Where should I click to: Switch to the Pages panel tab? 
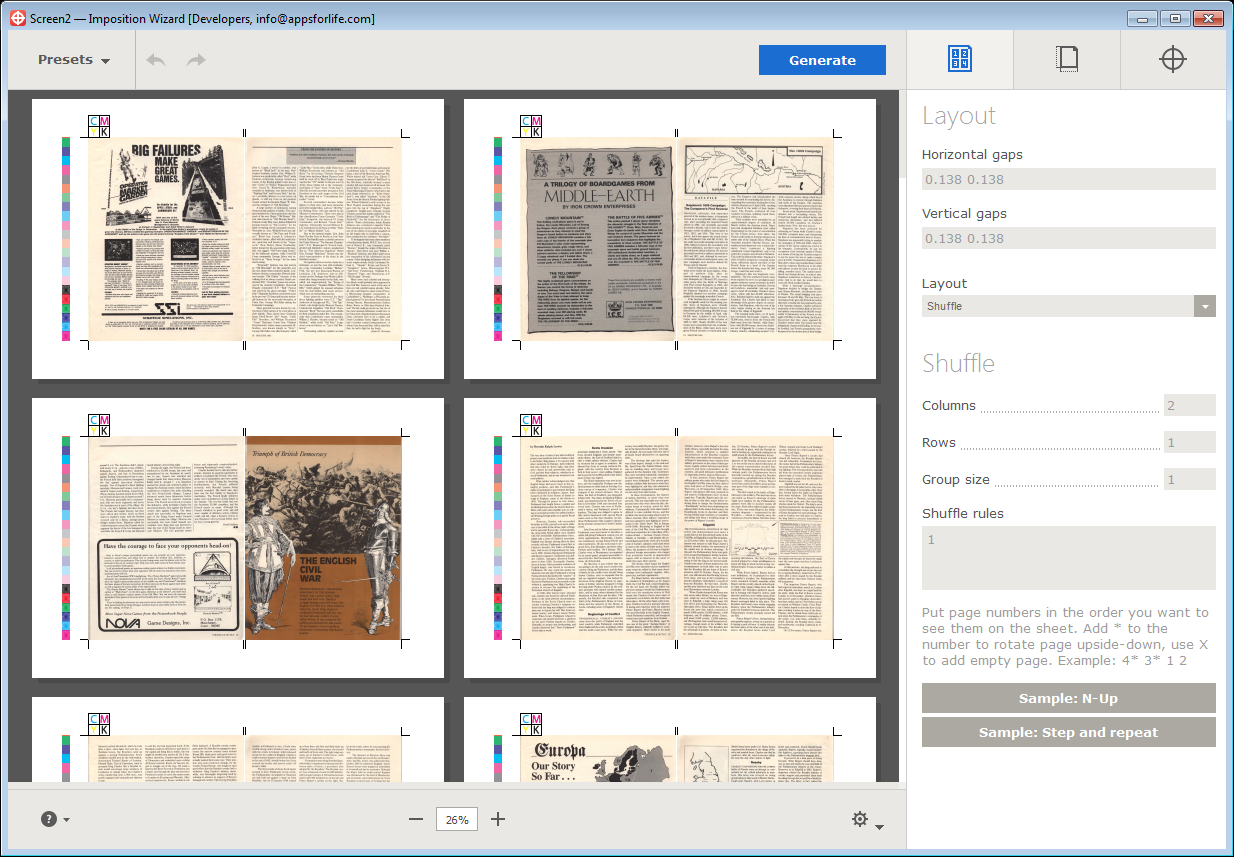coord(1067,58)
